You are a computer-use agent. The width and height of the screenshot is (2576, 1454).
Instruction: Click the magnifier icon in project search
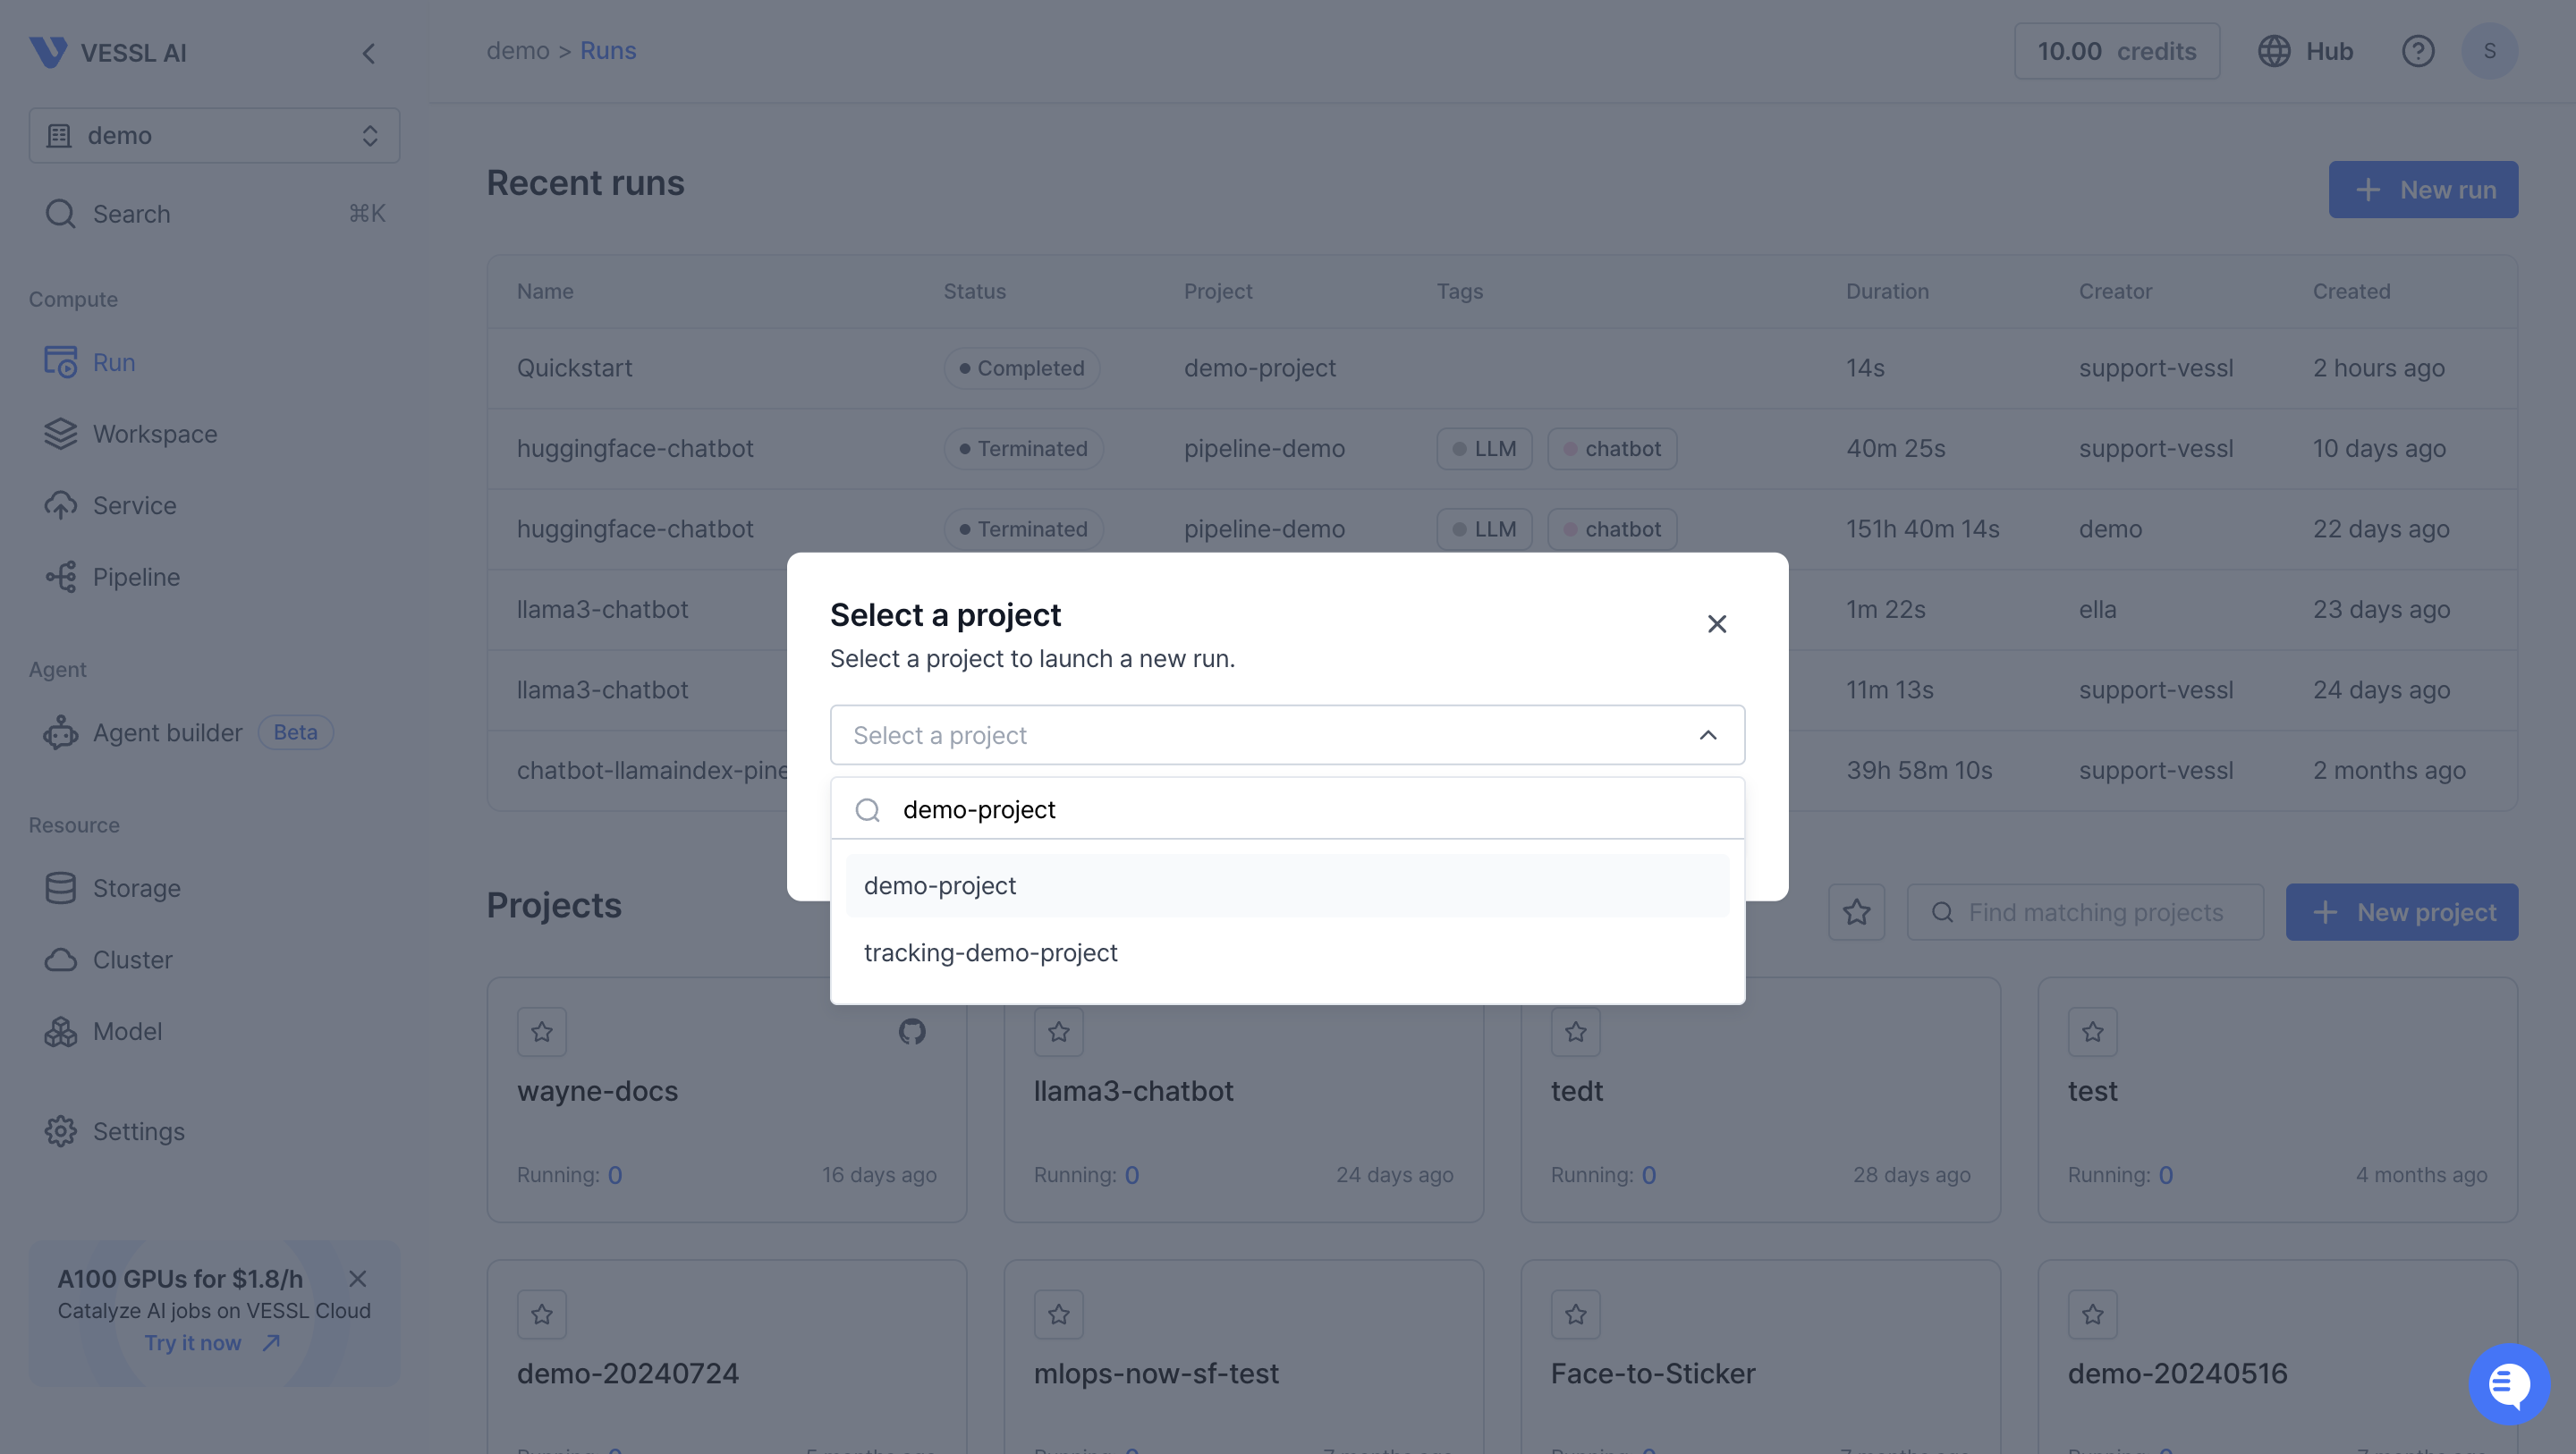tap(868, 809)
